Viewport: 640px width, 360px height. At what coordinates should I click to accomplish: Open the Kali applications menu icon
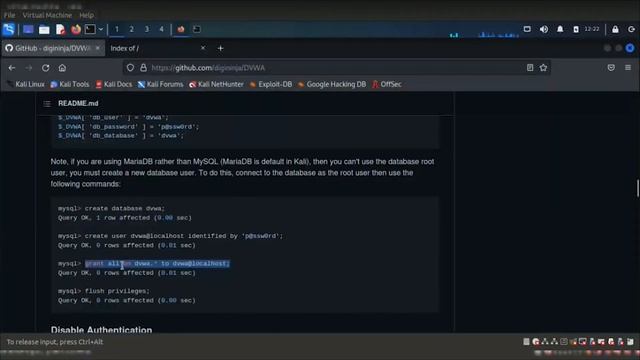[x=9, y=29]
